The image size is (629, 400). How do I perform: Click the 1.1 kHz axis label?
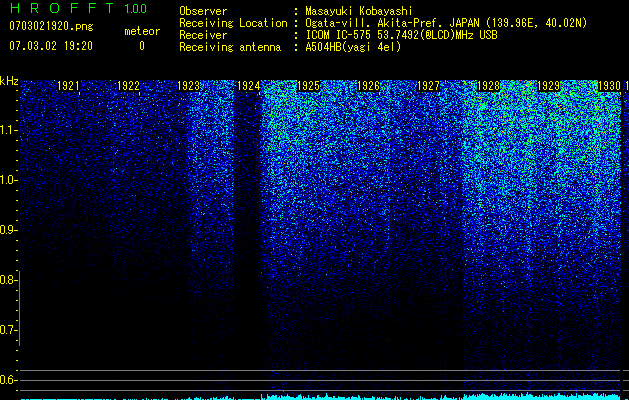pyautogui.click(x=8, y=130)
